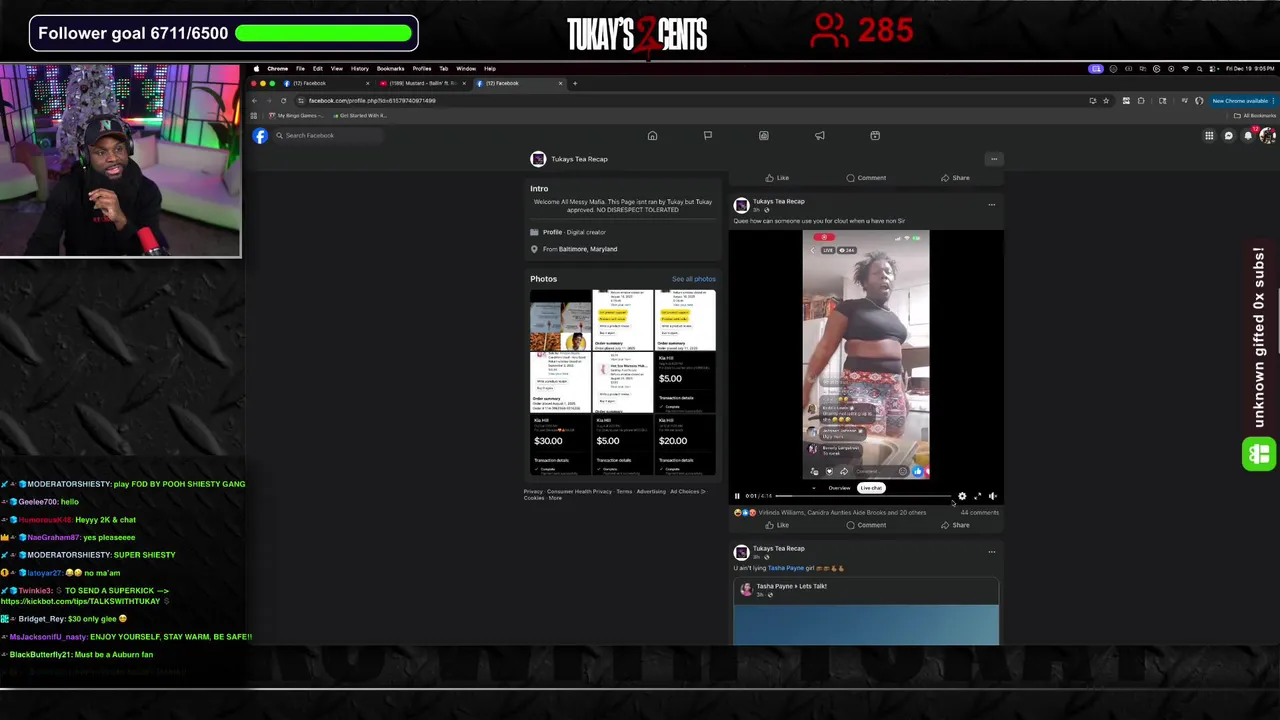Viewport: 1280px width, 720px height.
Task: Open Chrome Edit menu
Action: tap(317, 69)
